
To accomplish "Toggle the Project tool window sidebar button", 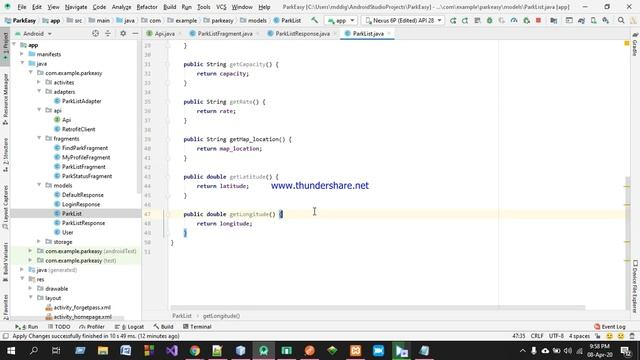I will [5, 46].
